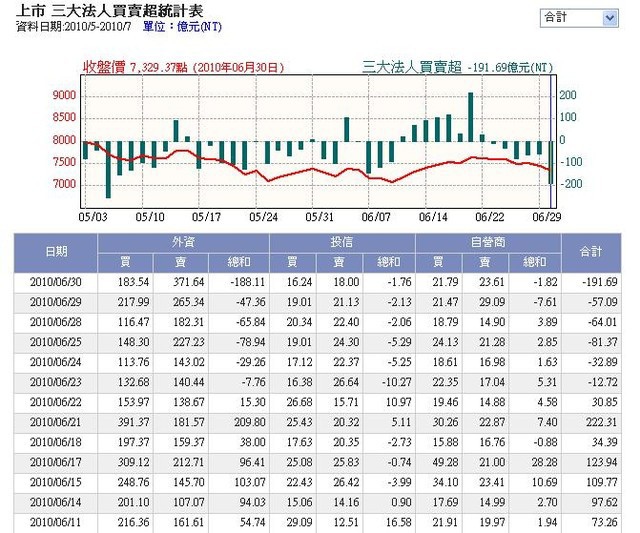This screenshot has height=533, width=640.
Task: Click the 單位：億元(NT) unit label
Action: coord(182,27)
